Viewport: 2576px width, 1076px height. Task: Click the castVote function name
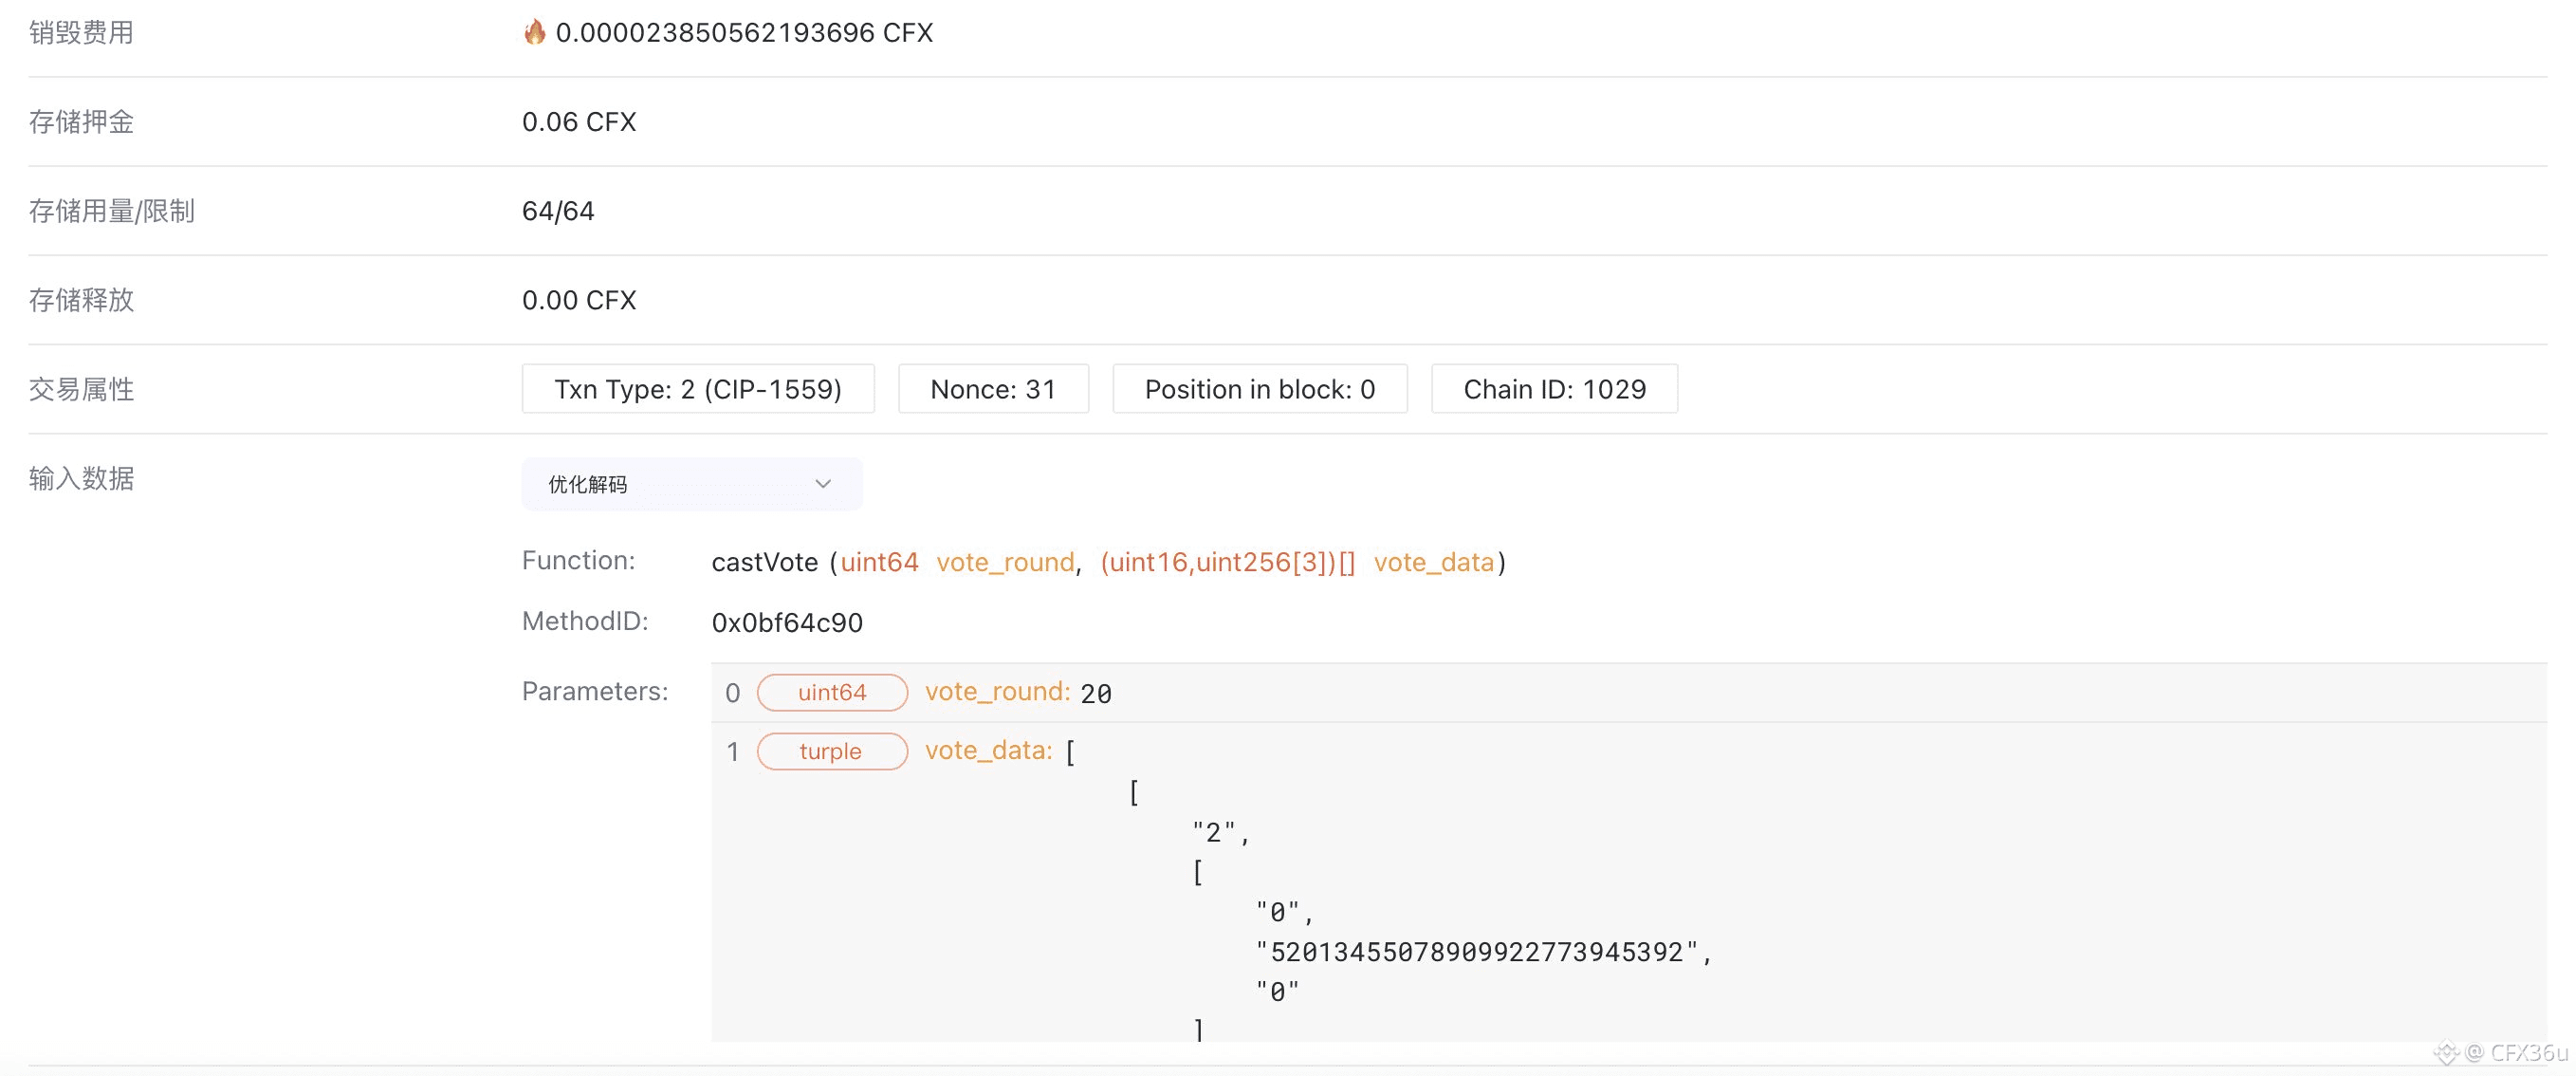click(764, 562)
